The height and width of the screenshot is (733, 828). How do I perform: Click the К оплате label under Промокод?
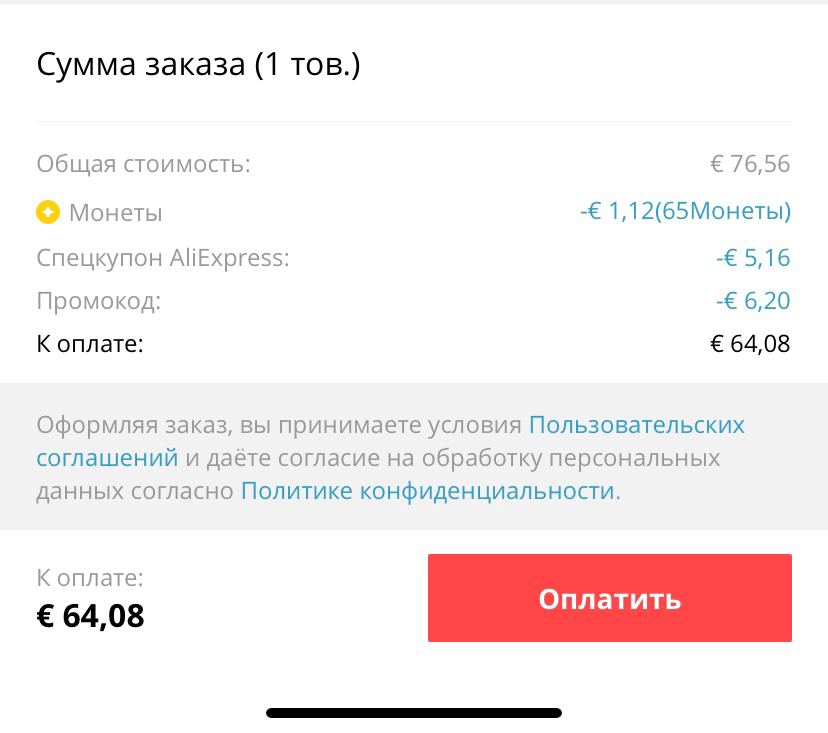[x=90, y=345]
